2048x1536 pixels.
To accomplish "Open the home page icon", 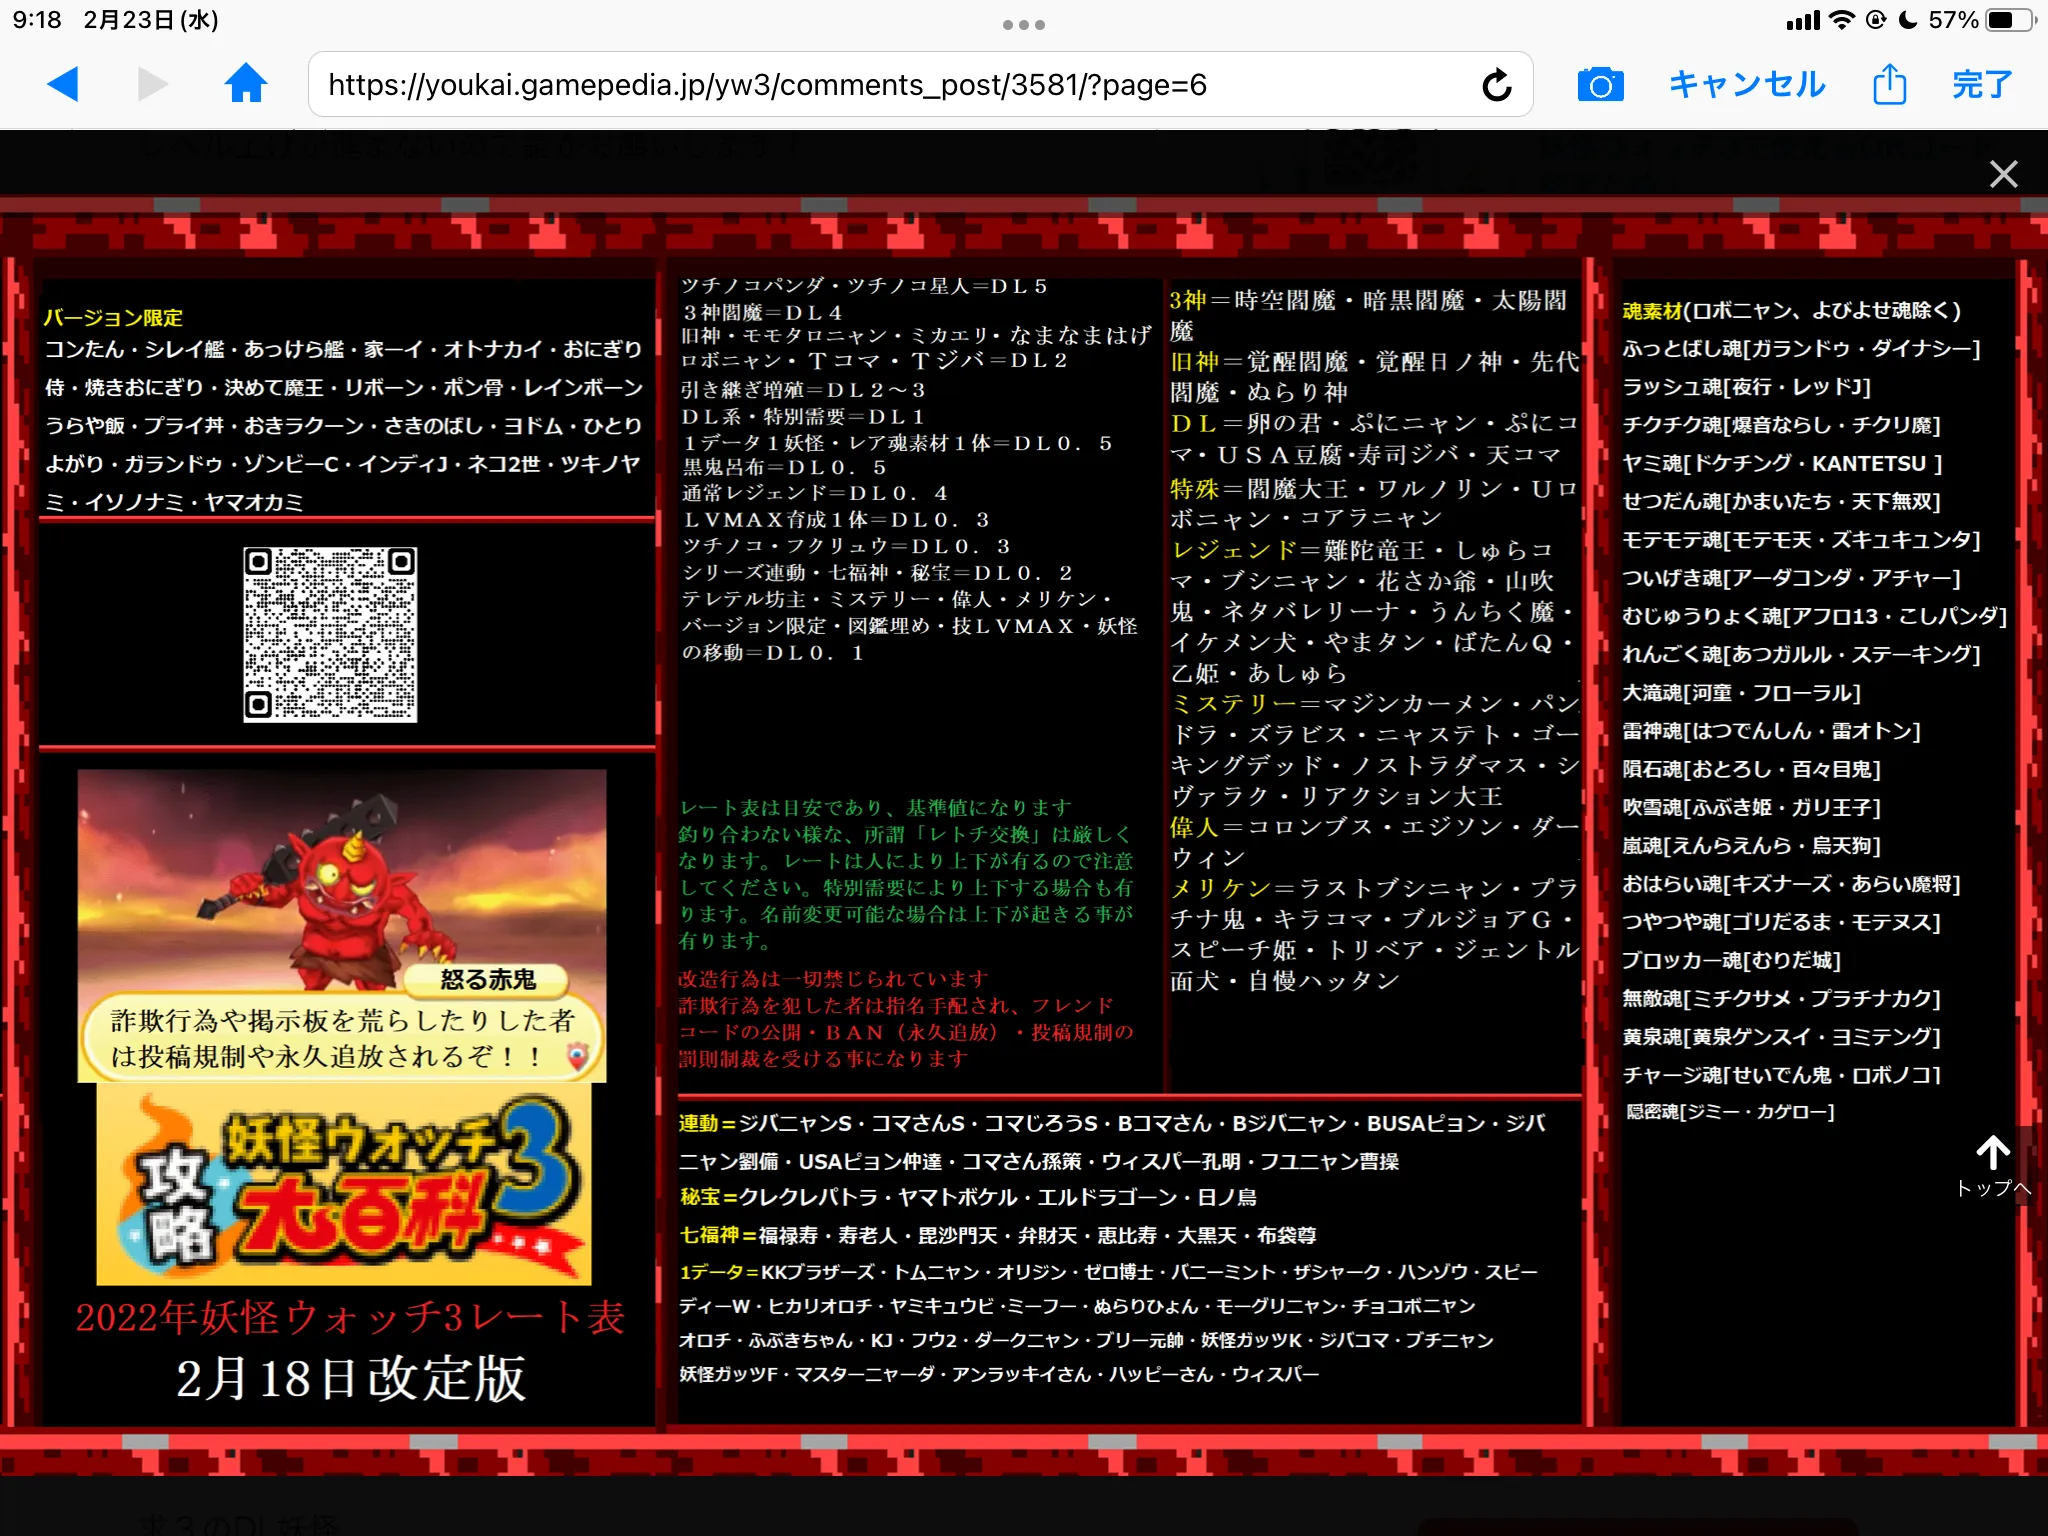I will click(245, 83).
